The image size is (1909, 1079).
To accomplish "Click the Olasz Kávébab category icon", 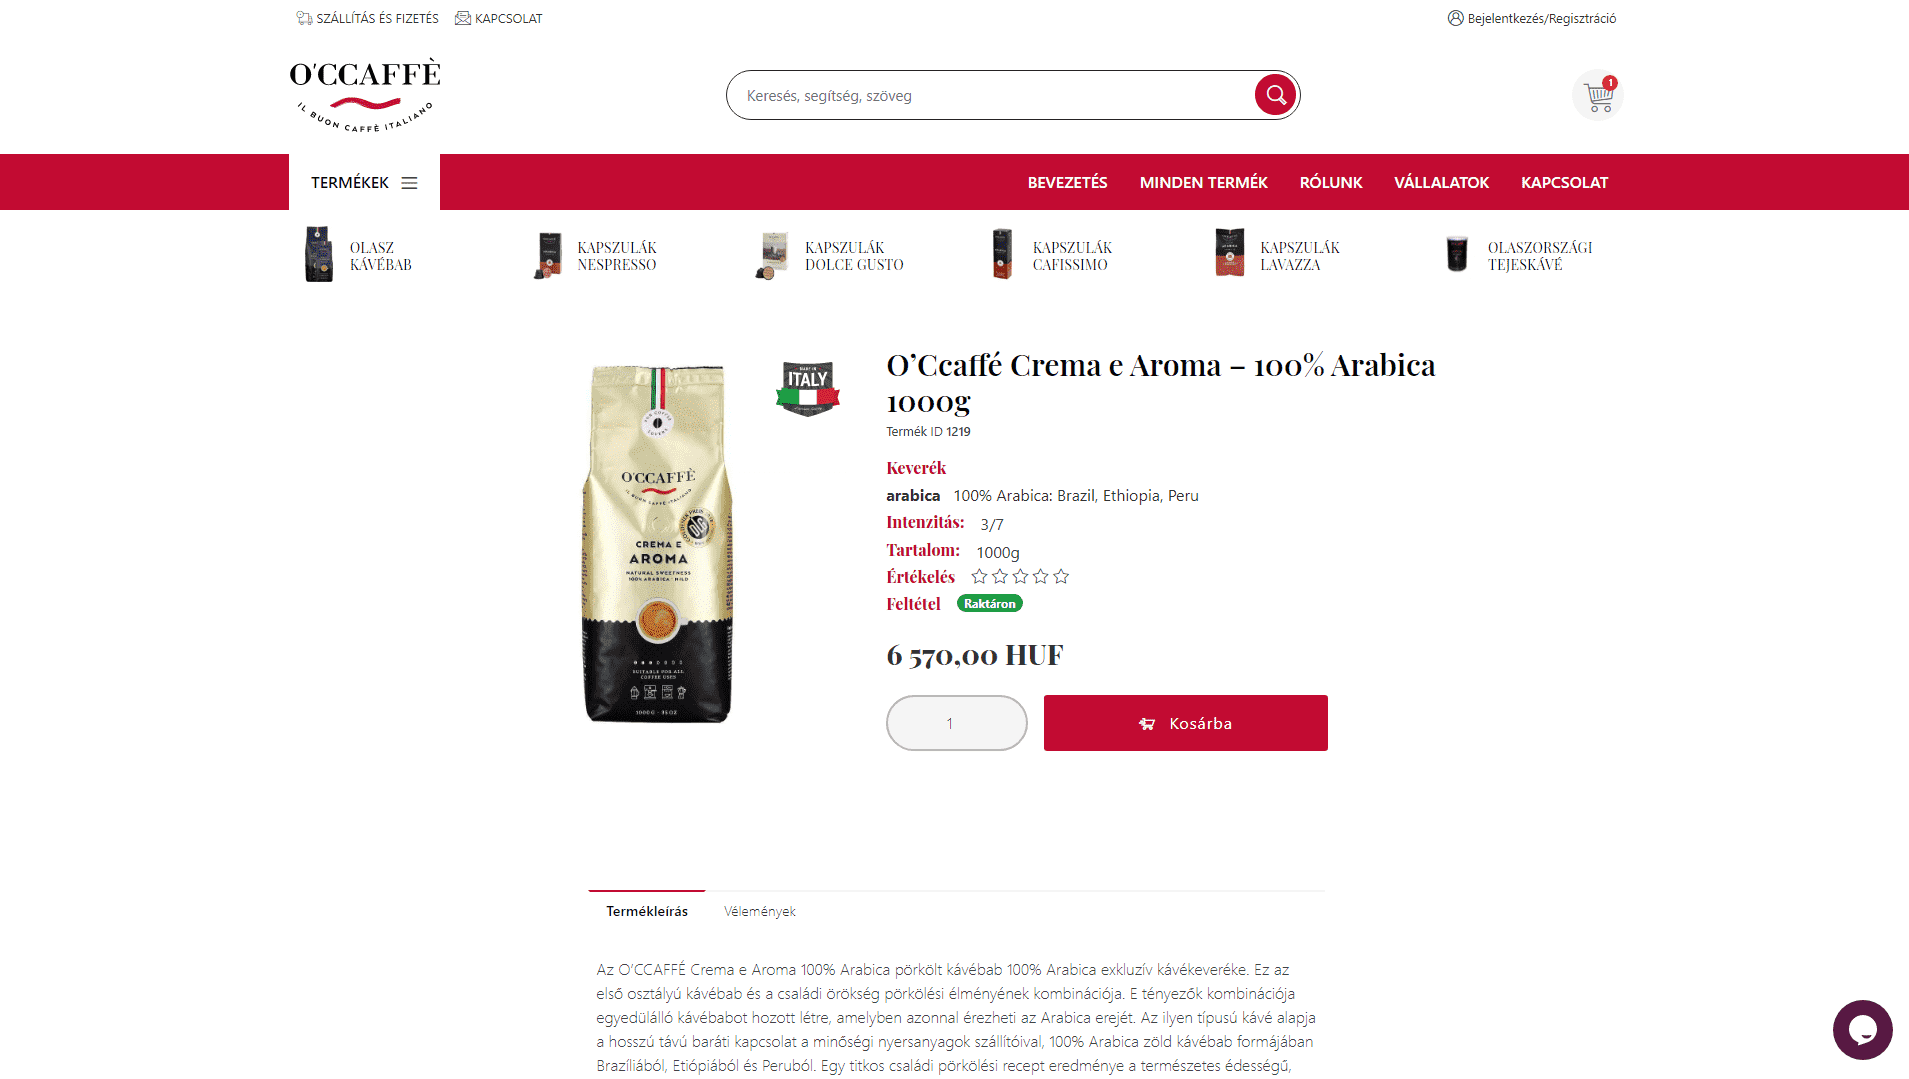I will tap(319, 254).
